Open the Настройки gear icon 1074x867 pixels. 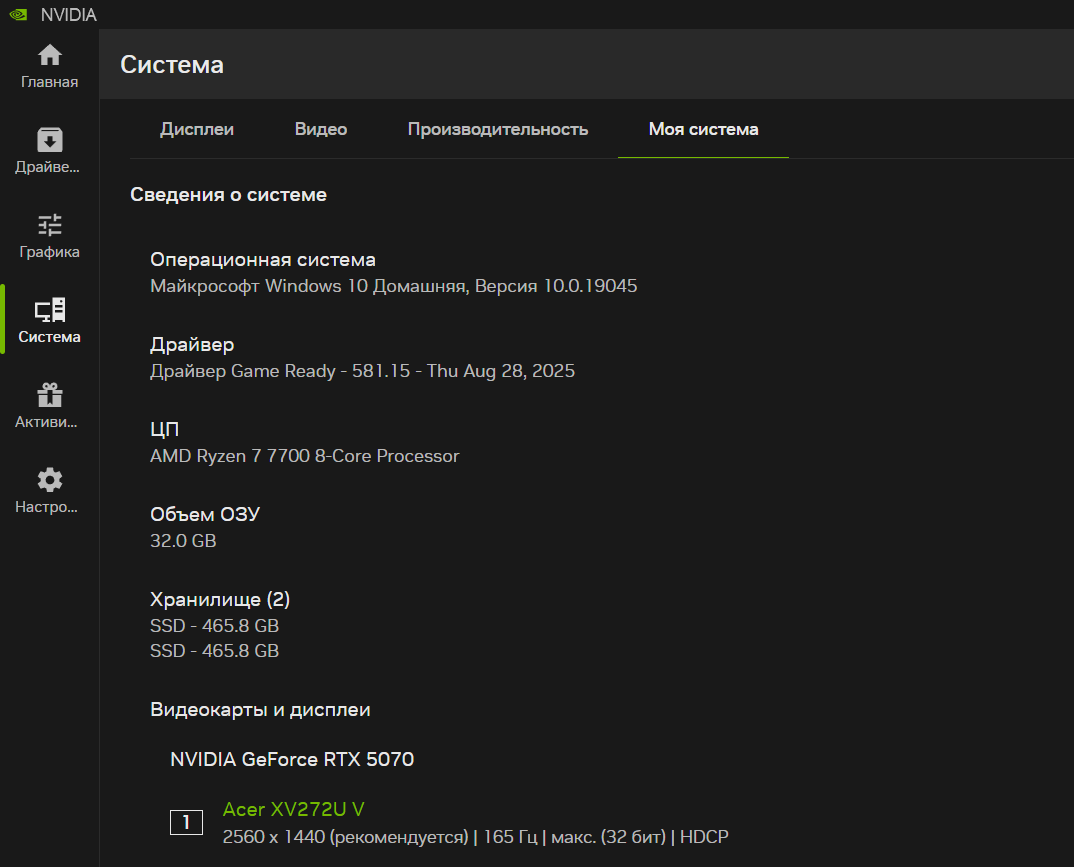point(49,480)
